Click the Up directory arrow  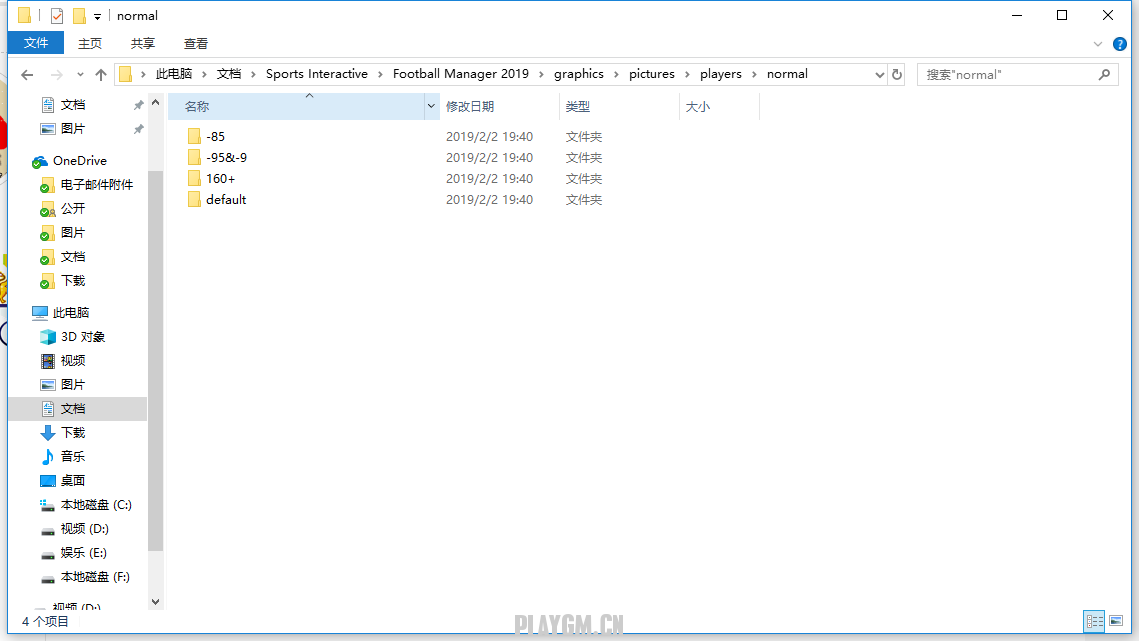101,75
